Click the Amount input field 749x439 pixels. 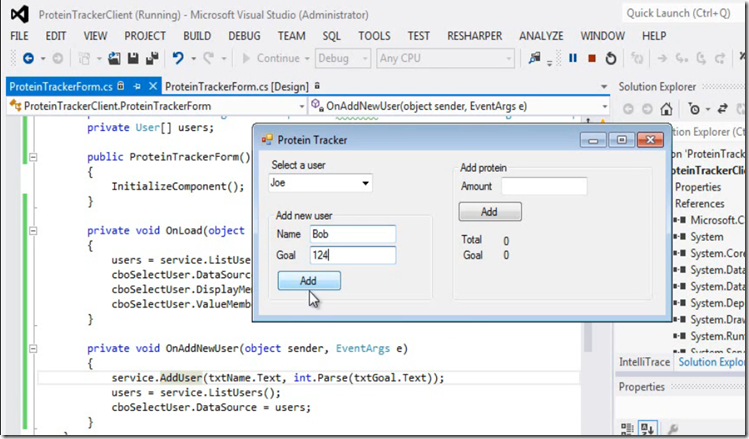click(x=544, y=186)
